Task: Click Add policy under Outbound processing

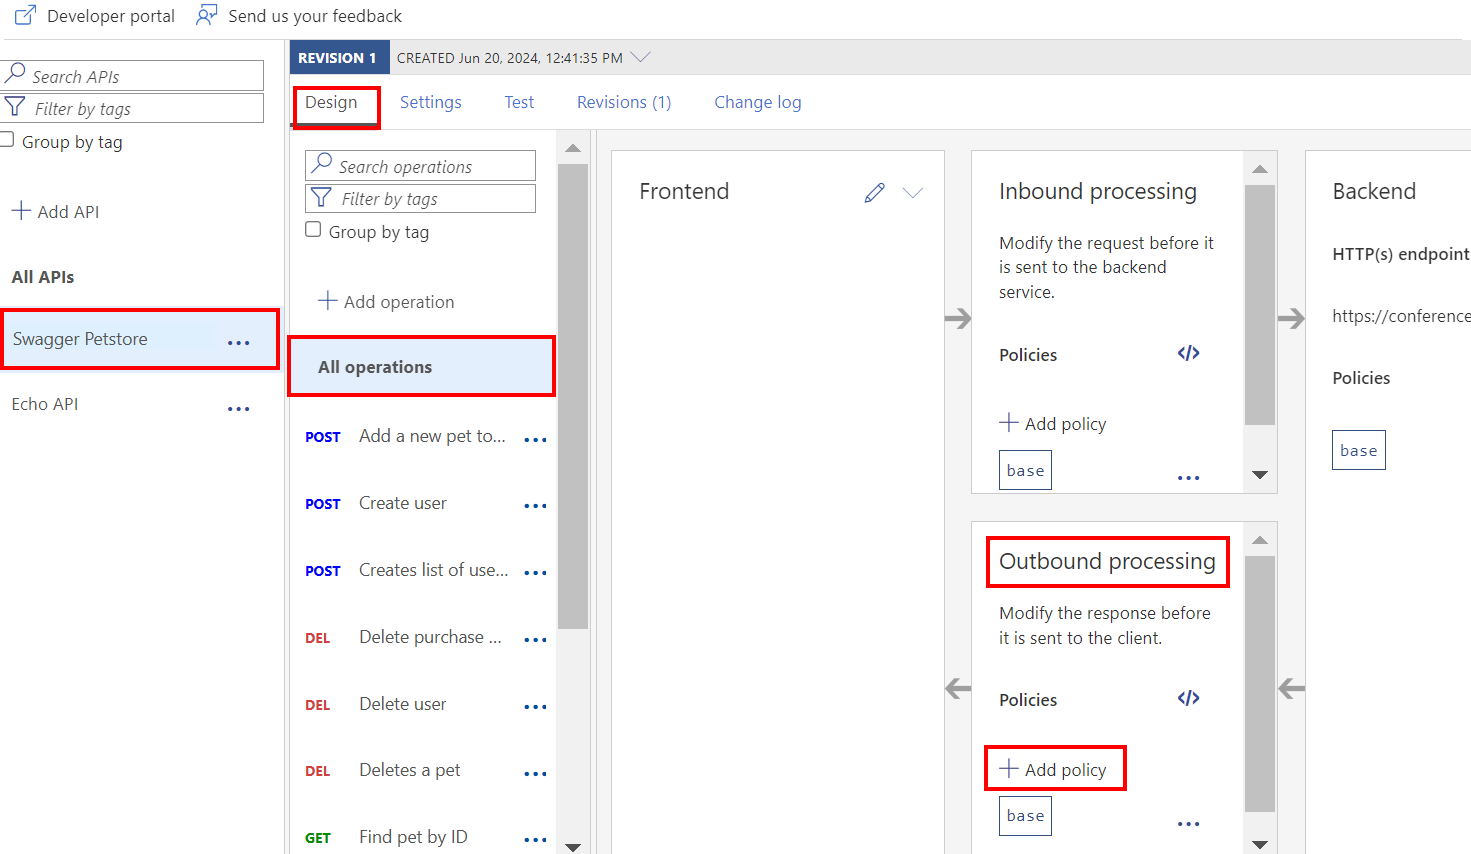Action: click(1054, 769)
